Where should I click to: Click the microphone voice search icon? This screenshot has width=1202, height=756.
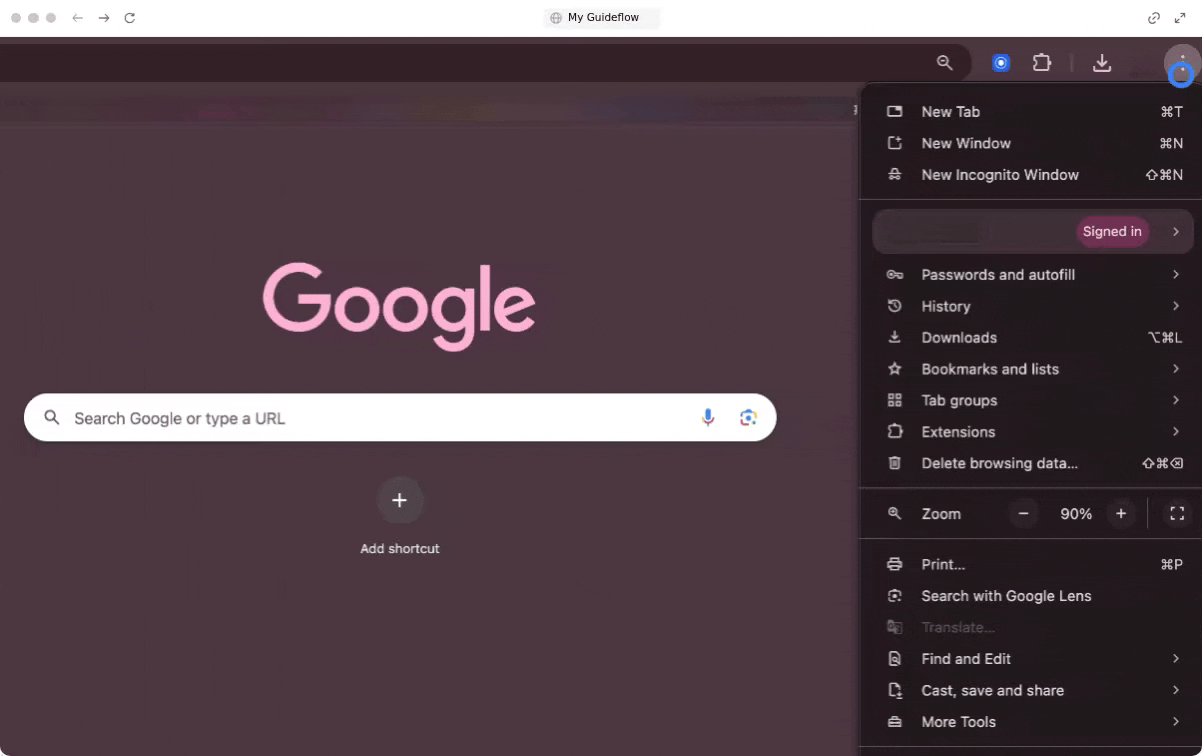click(x=708, y=418)
